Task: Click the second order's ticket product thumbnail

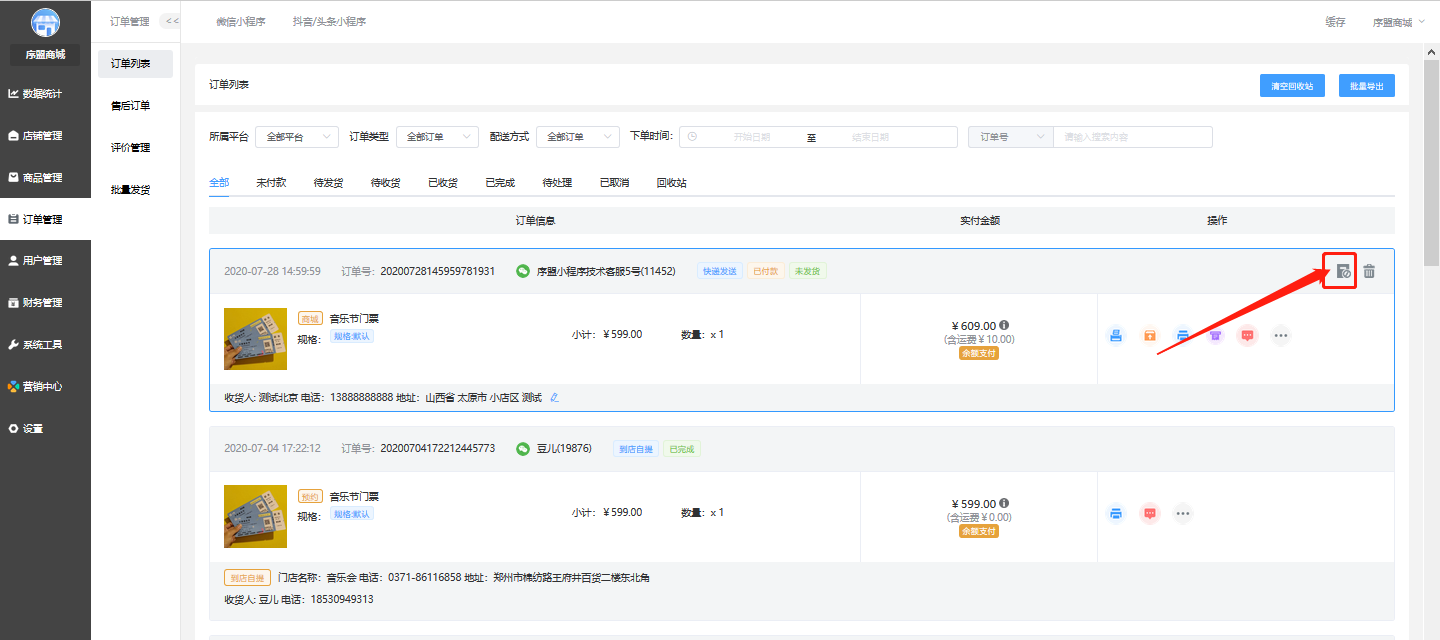Action: pos(255,517)
